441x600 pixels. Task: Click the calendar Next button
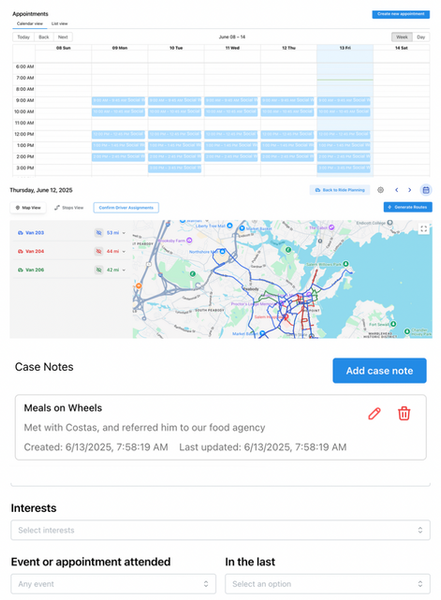(63, 37)
